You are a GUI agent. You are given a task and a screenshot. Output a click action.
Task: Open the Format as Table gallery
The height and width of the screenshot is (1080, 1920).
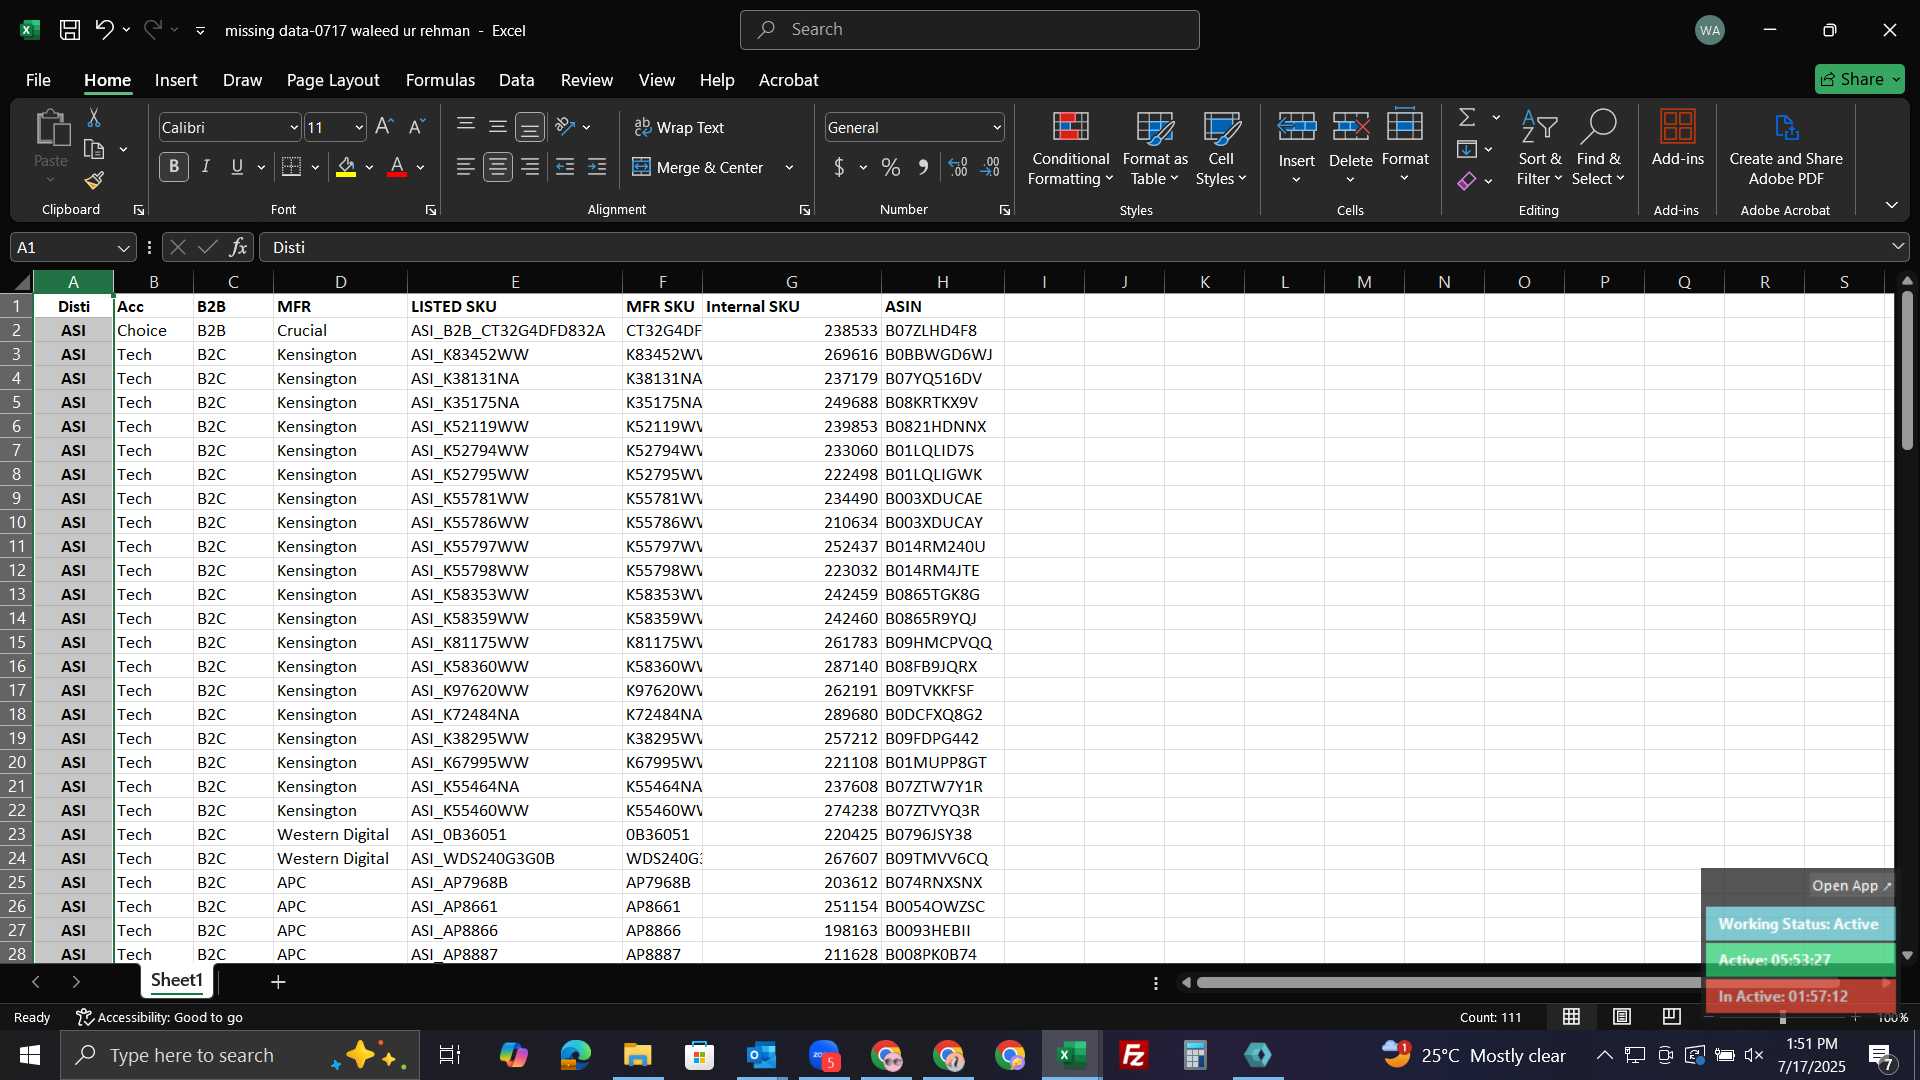pos(1155,148)
